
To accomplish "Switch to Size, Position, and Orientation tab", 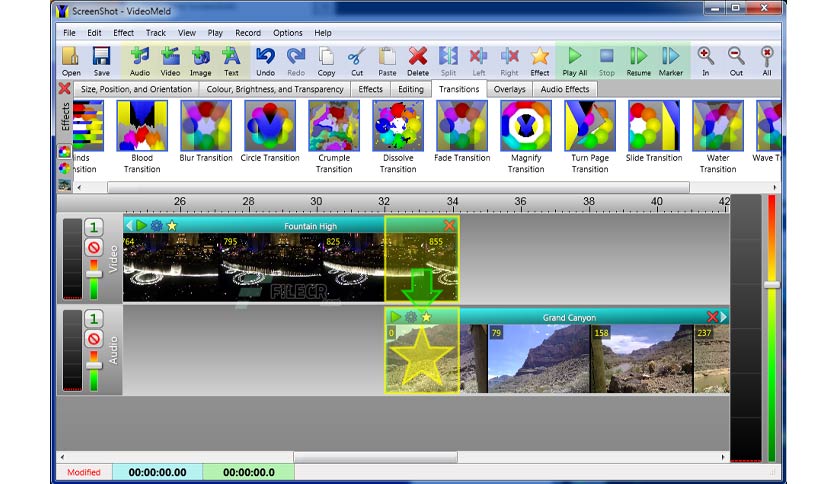I will tap(136, 89).
